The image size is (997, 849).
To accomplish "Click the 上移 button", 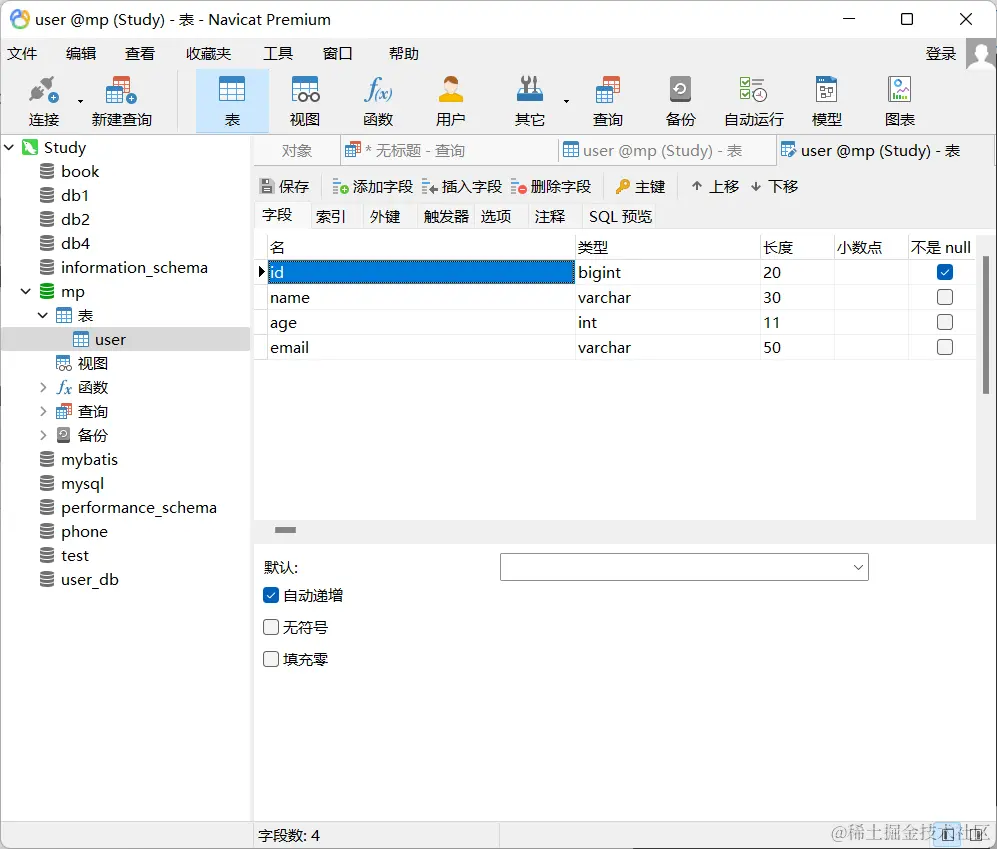I will tap(715, 186).
